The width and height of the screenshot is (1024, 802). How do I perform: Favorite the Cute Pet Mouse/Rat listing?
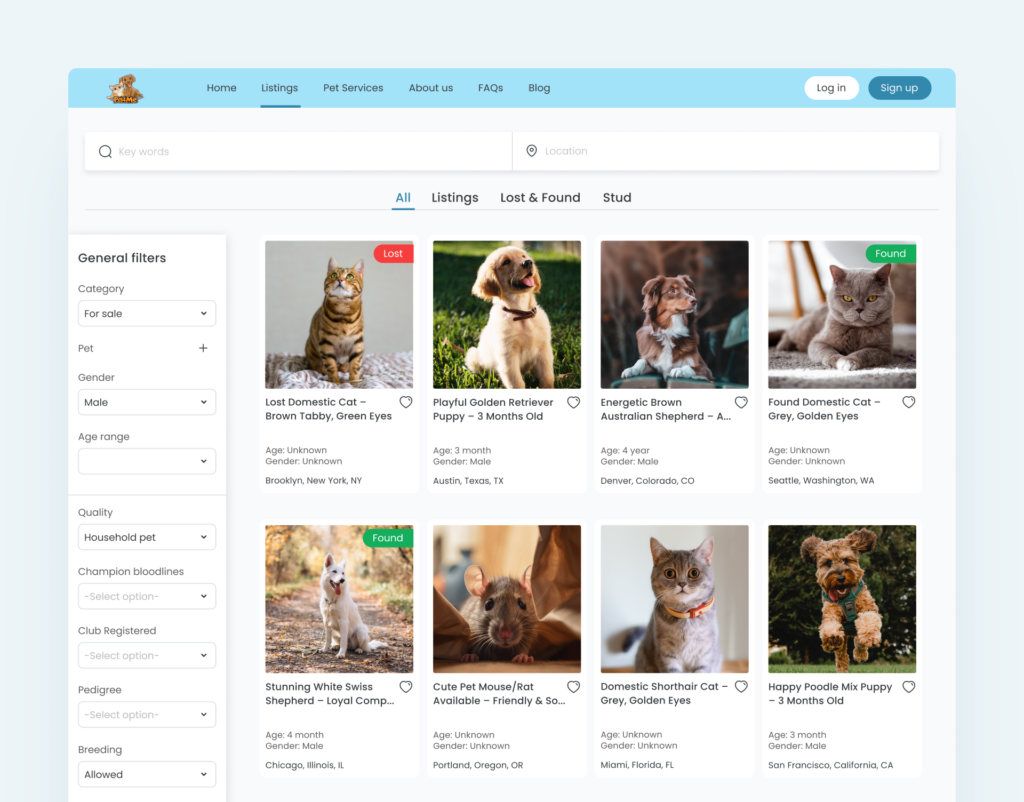[x=573, y=687]
